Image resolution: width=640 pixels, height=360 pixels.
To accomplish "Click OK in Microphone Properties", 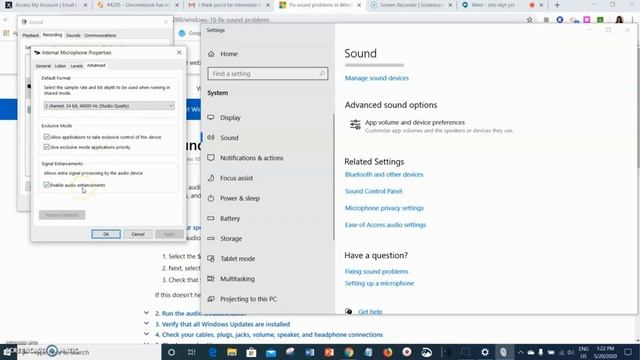I will pos(106,234).
